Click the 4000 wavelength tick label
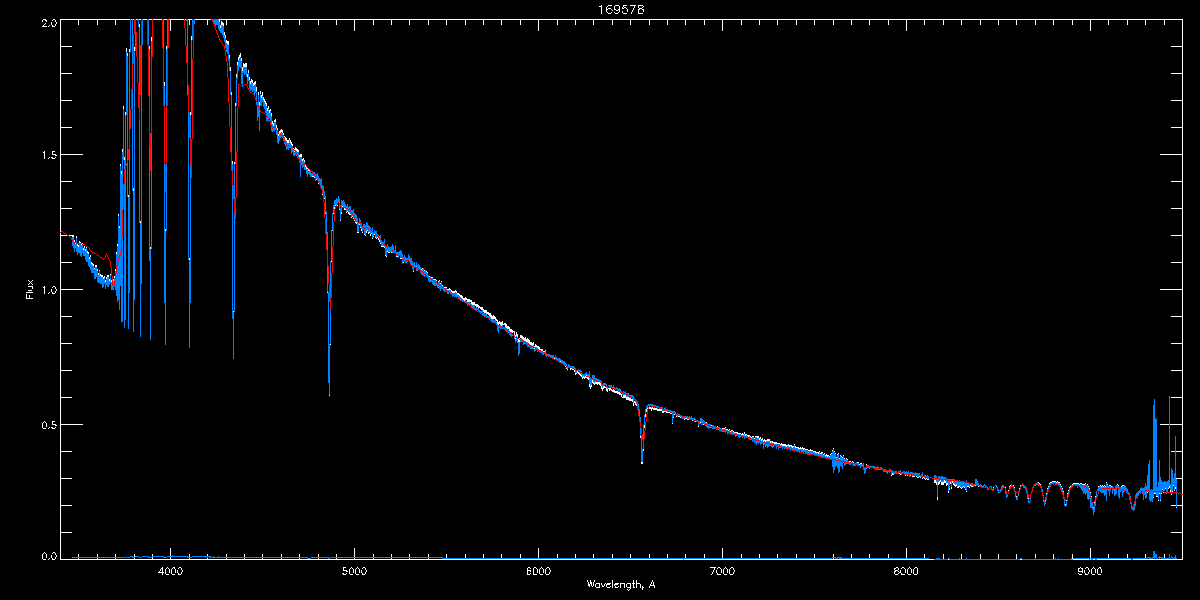The height and width of the screenshot is (600, 1200). pos(170,571)
